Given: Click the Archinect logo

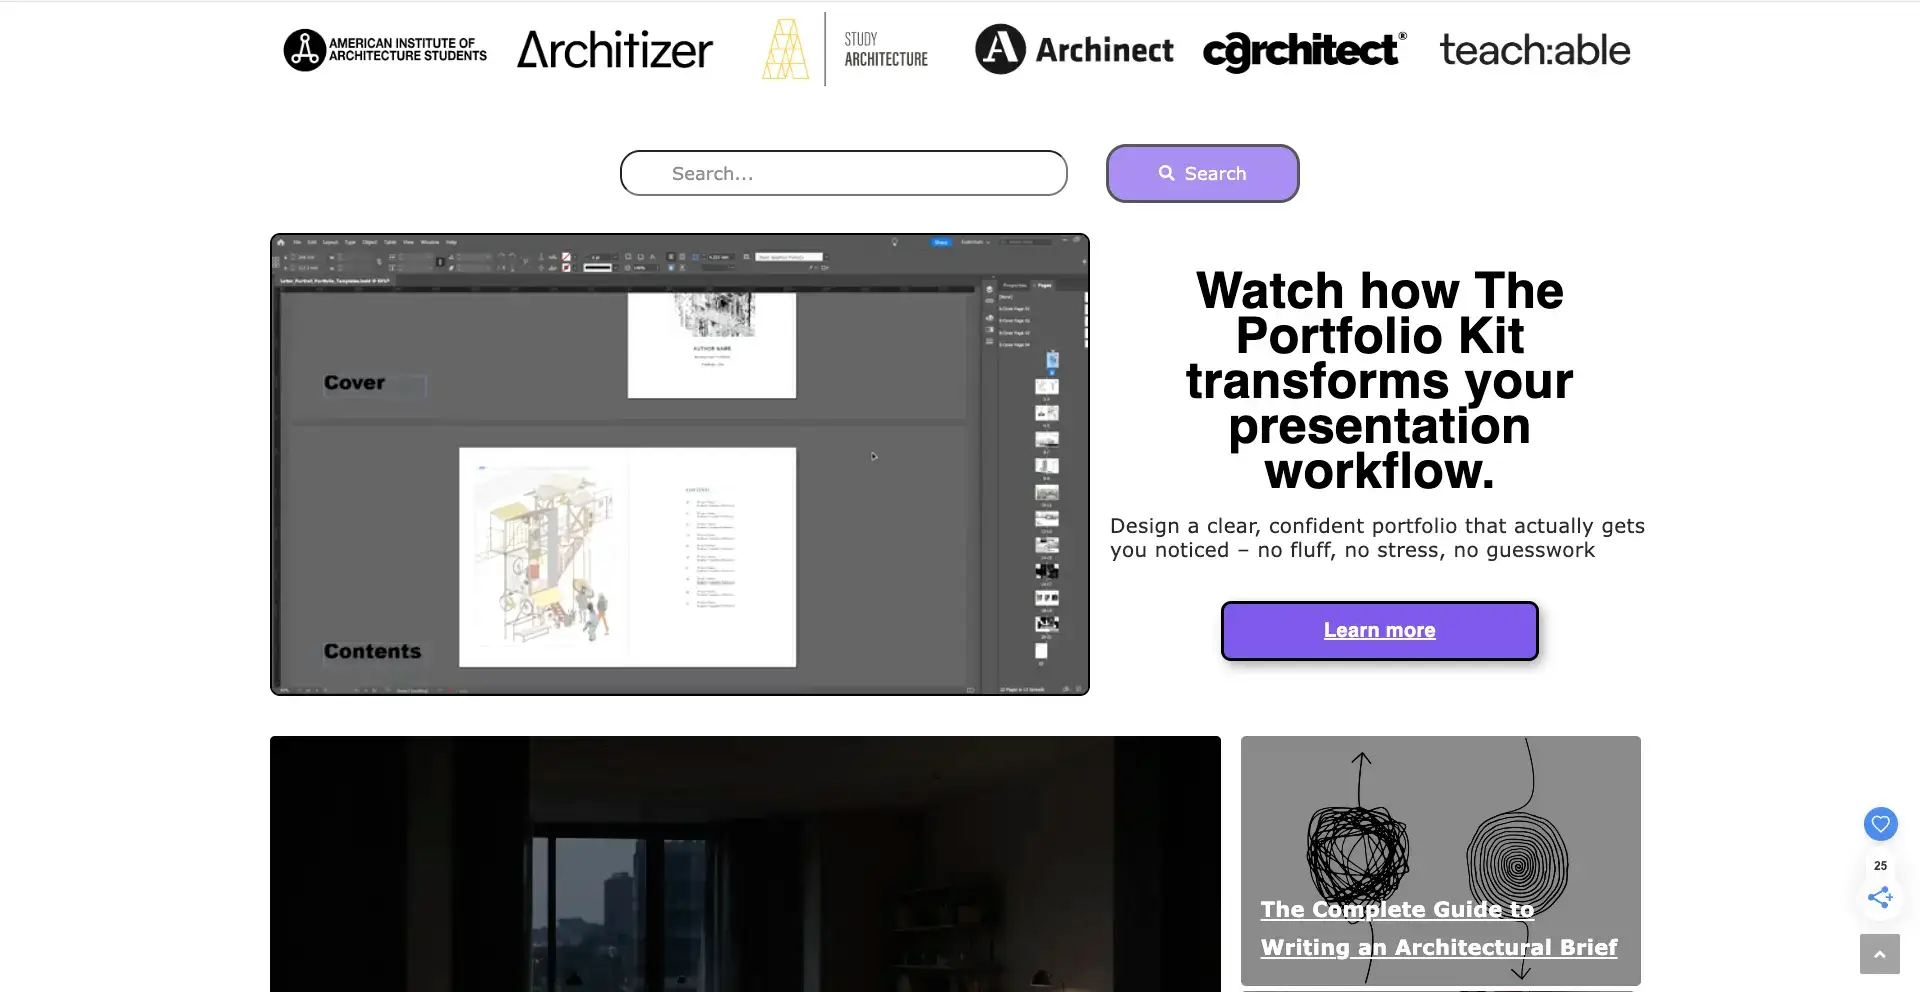Looking at the screenshot, I should click(1073, 49).
